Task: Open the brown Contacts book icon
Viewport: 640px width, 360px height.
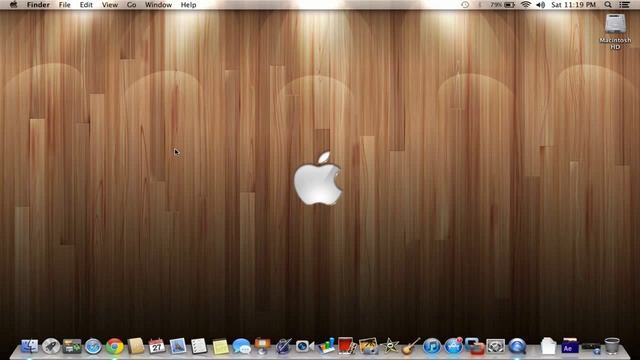Action: pyautogui.click(x=136, y=346)
